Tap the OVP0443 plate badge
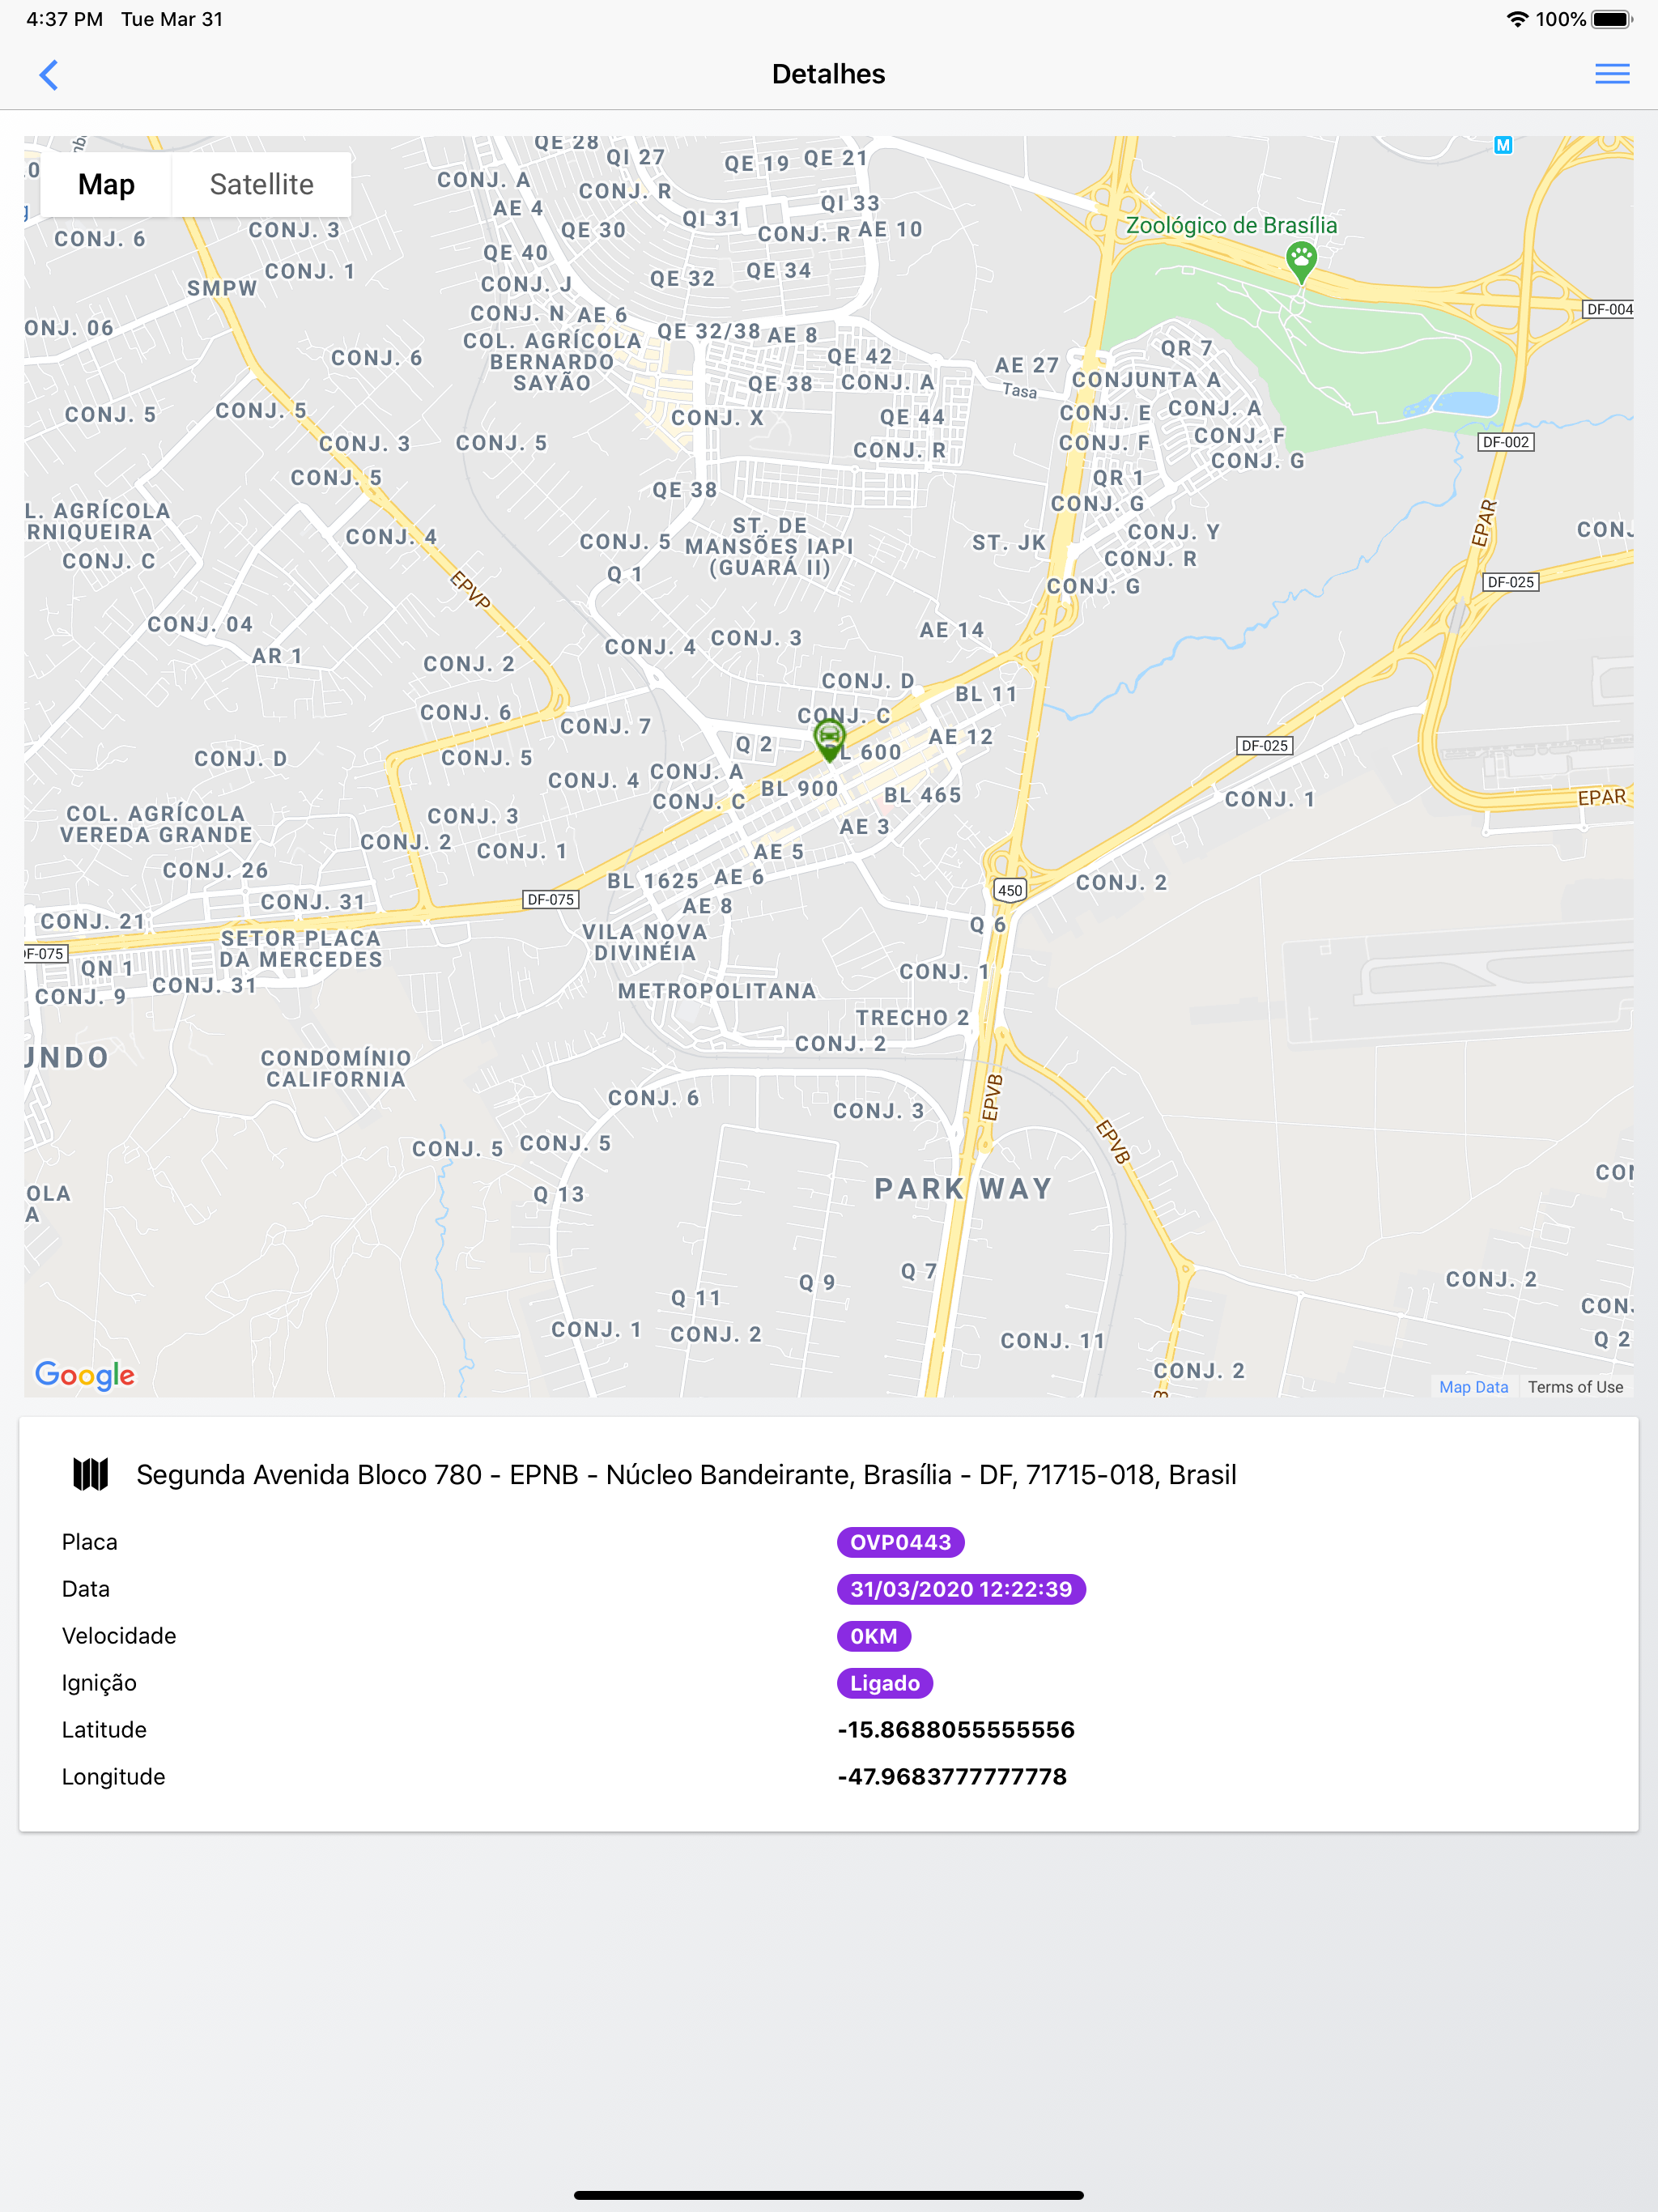This screenshot has height=2212, width=1658. pyautogui.click(x=900, y=1542)
